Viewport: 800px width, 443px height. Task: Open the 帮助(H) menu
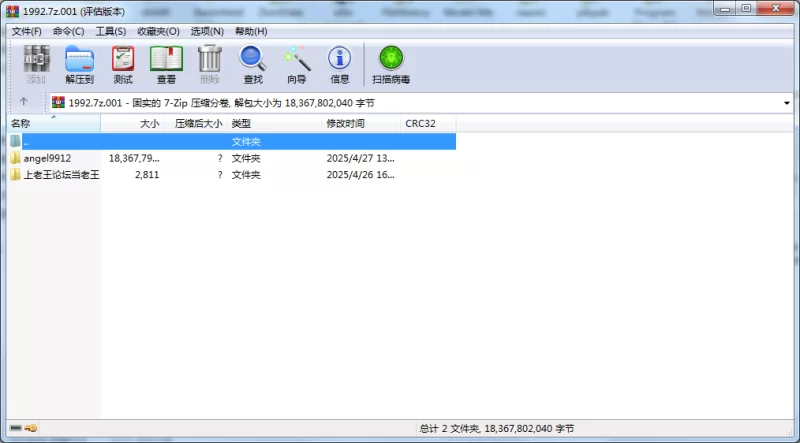[x=251, y=31]
